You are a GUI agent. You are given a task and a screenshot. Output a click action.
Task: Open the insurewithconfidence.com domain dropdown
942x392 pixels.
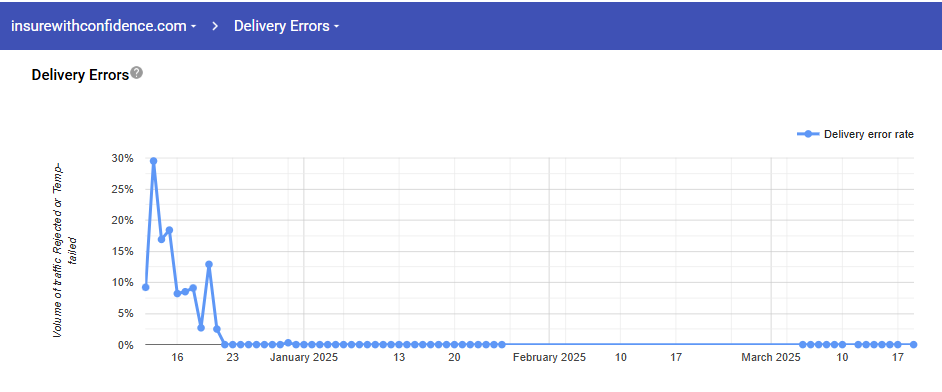point(104,26)
